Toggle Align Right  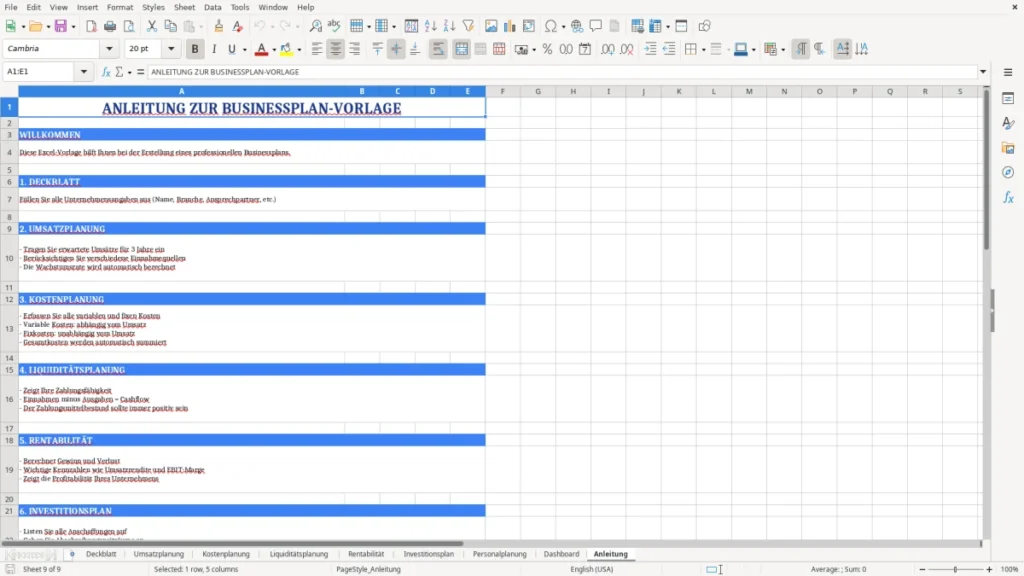click(x=355, y=49)
